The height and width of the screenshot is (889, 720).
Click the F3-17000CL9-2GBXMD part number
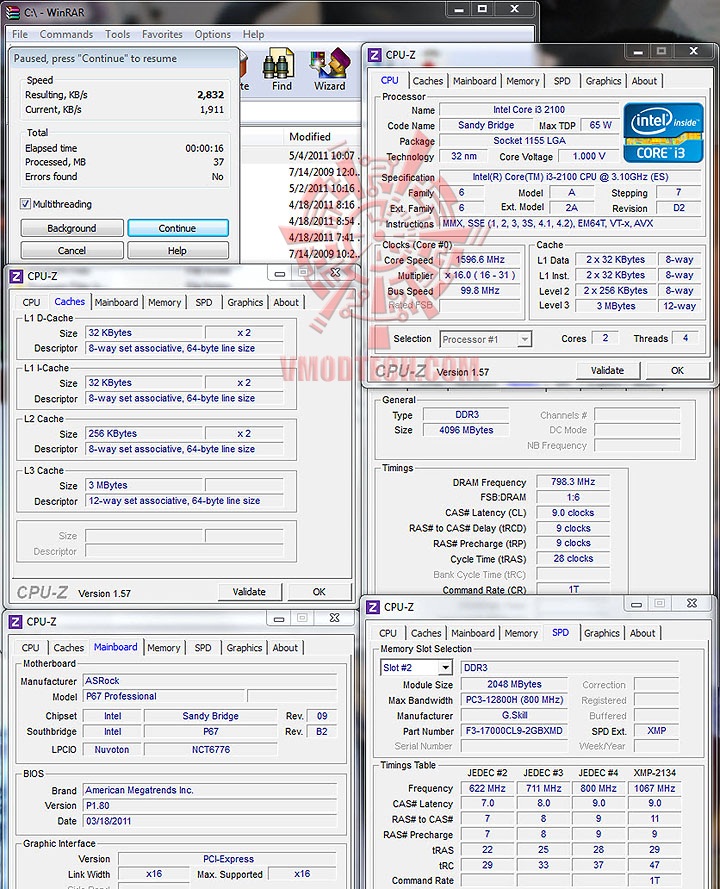point(514,731)
